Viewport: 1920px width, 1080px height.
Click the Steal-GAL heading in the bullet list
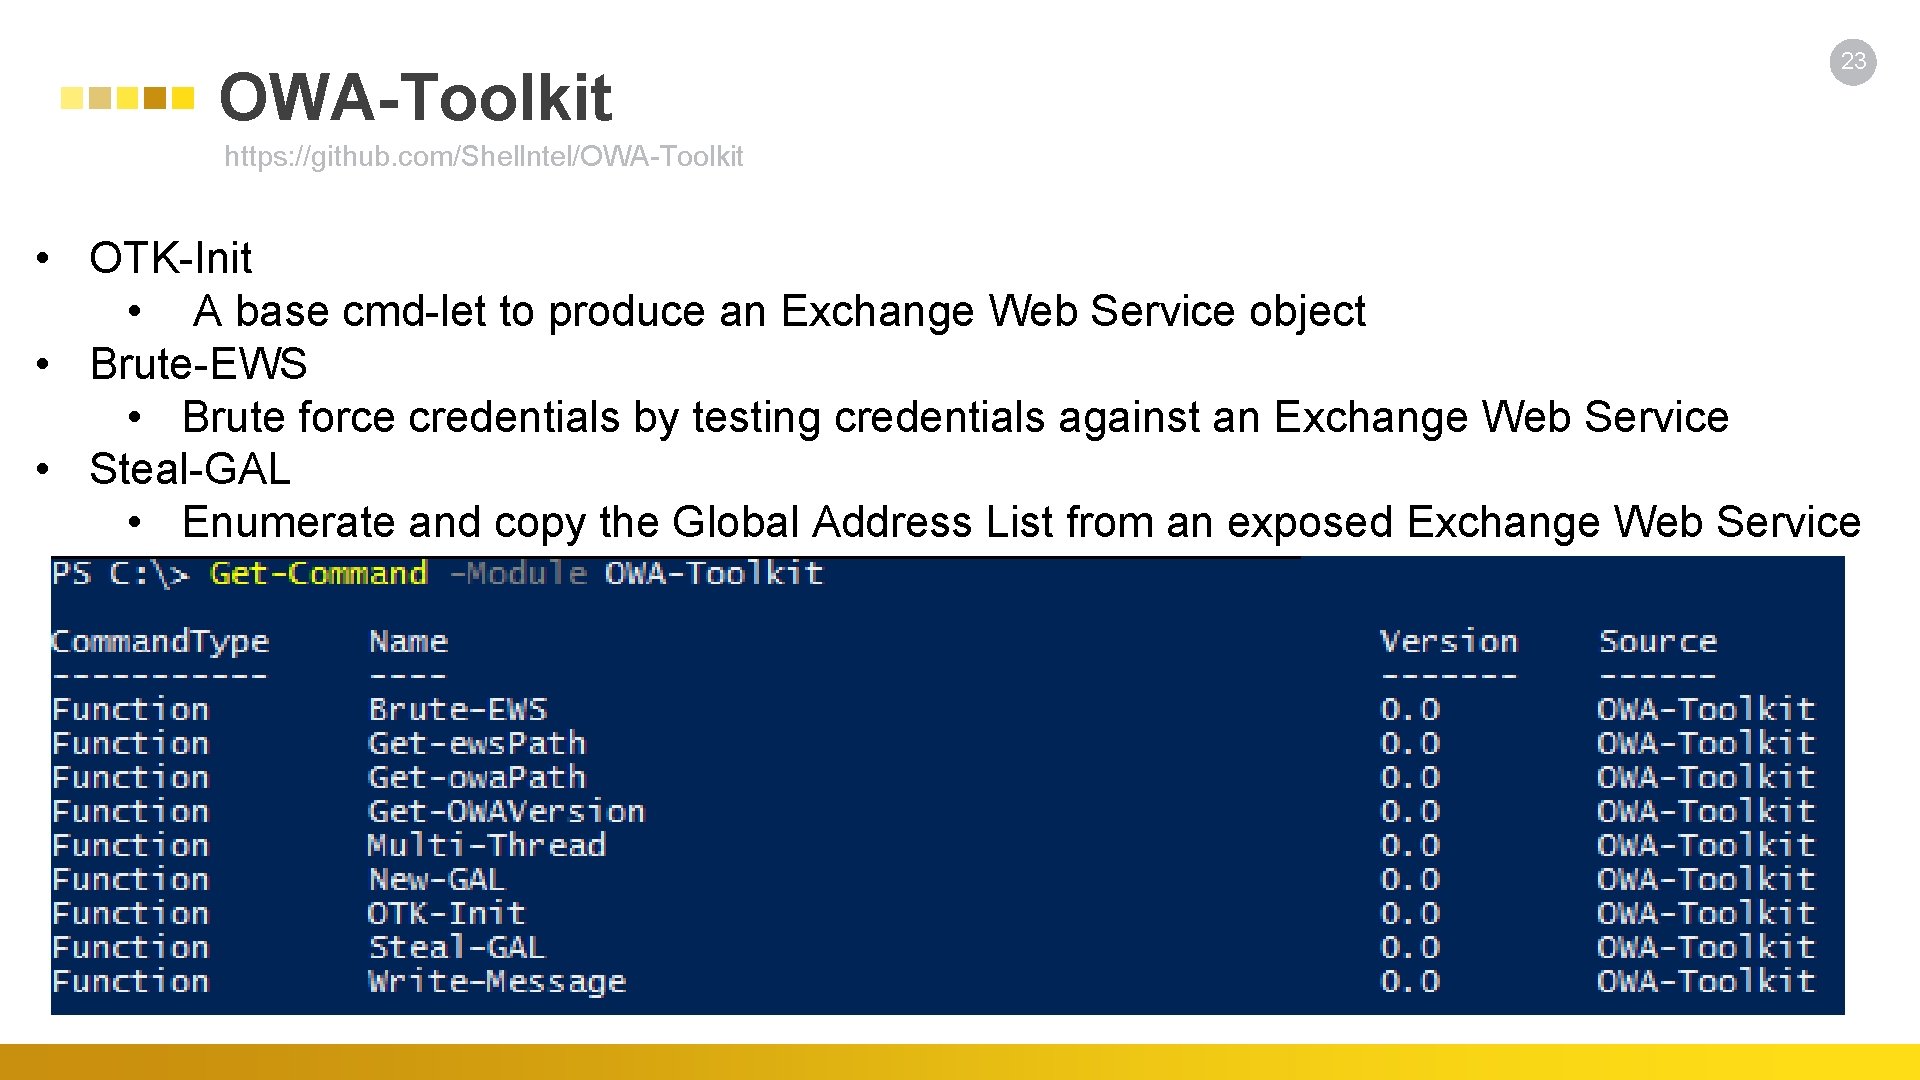pos(190,469)
